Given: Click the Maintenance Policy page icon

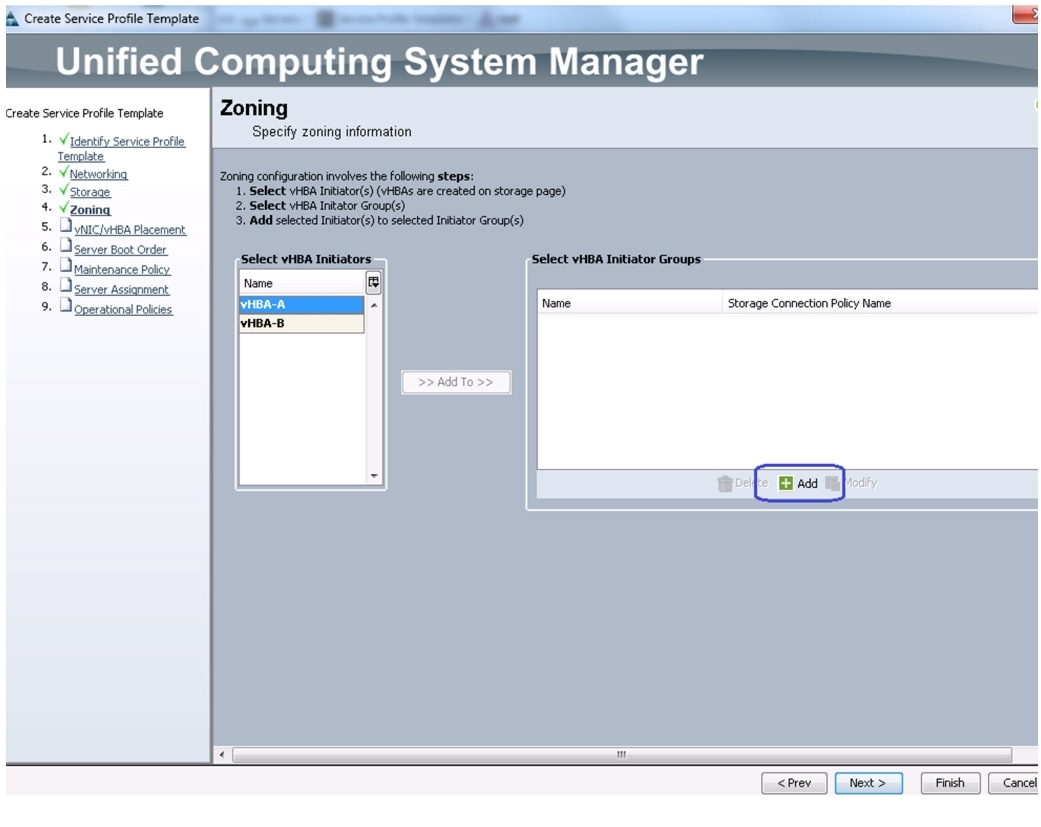Looking at the screenshot, I should 66,266.
